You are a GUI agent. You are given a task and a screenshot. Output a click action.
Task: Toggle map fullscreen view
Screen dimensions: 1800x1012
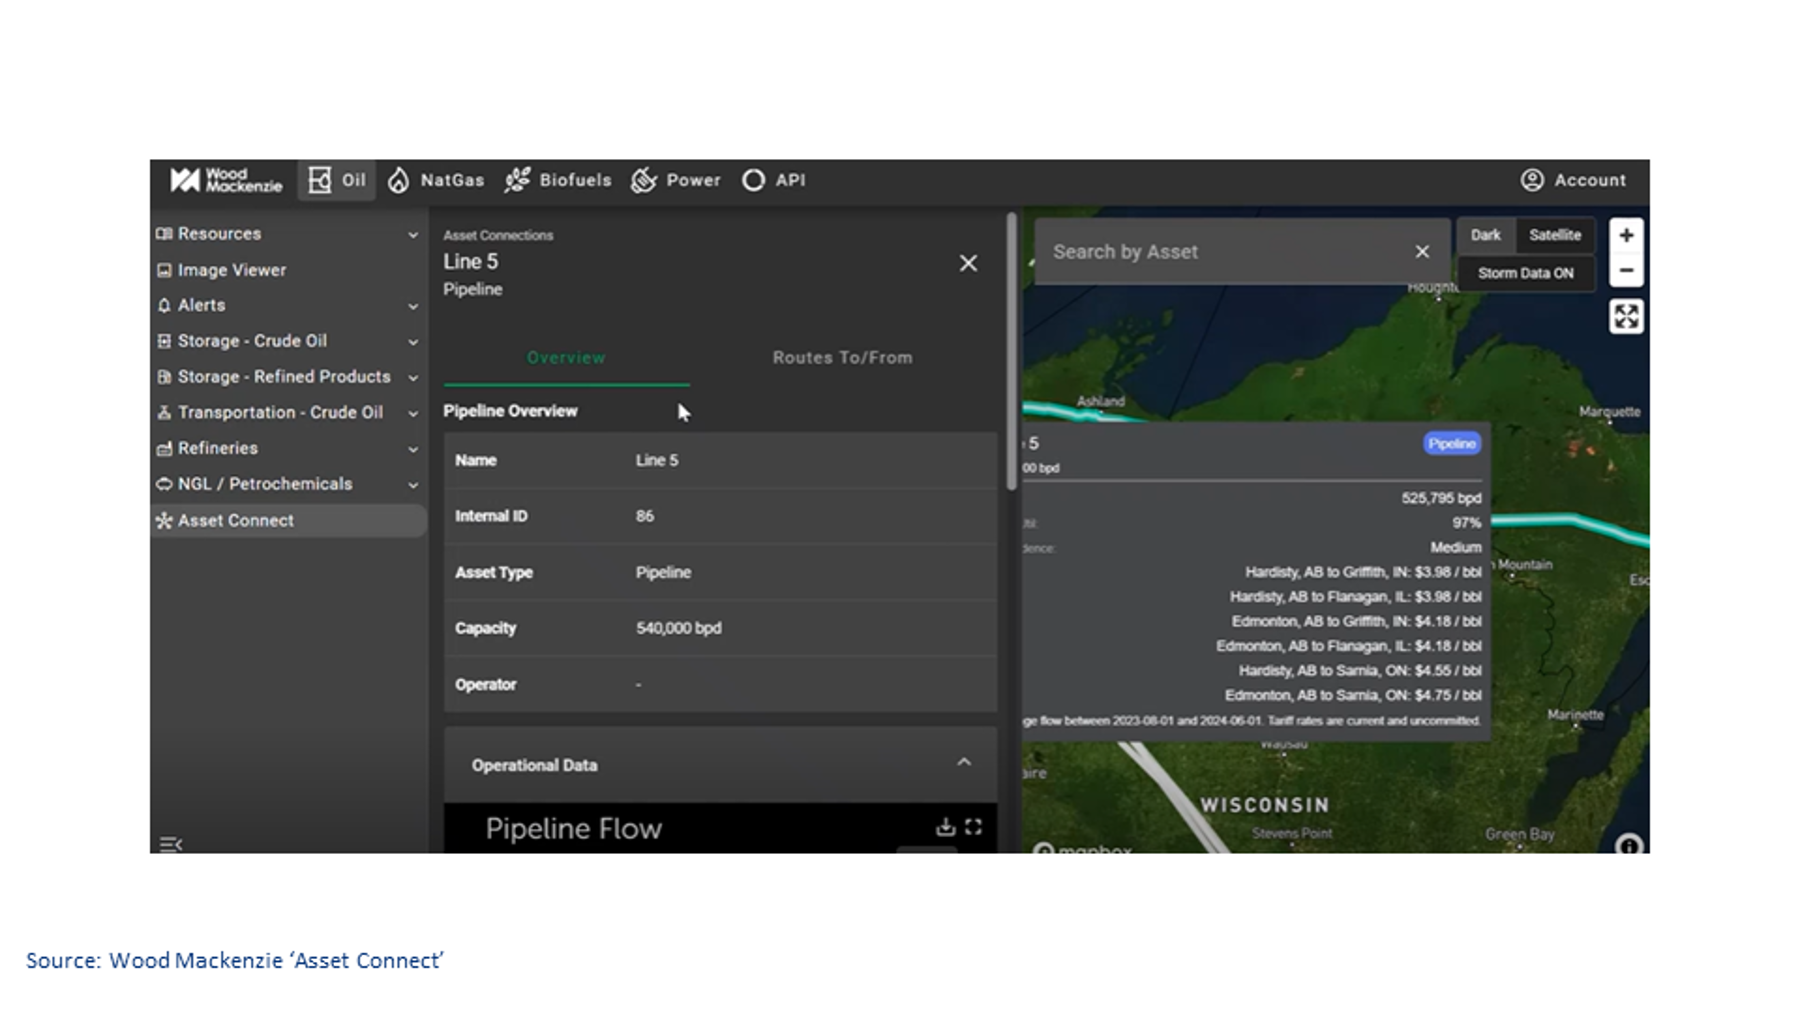[x=1626, y=317]
